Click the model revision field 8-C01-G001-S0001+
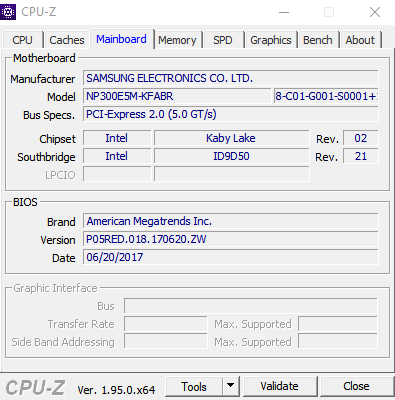 (326, 96)
